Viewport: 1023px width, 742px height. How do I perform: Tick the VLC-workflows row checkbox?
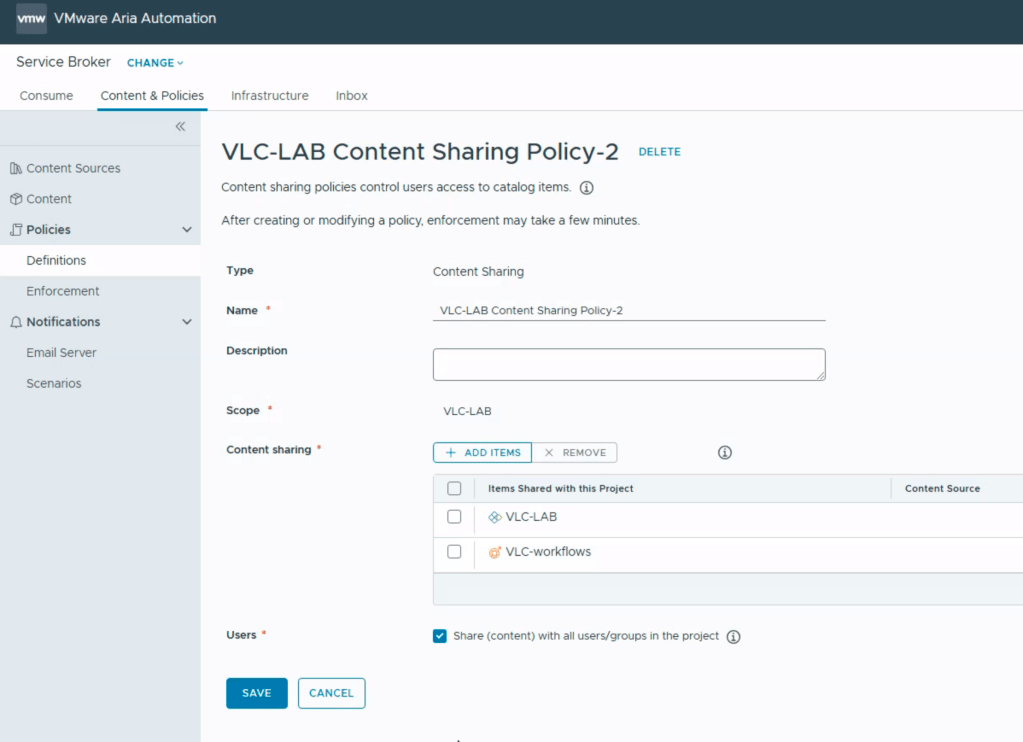[x=454, y=552]
